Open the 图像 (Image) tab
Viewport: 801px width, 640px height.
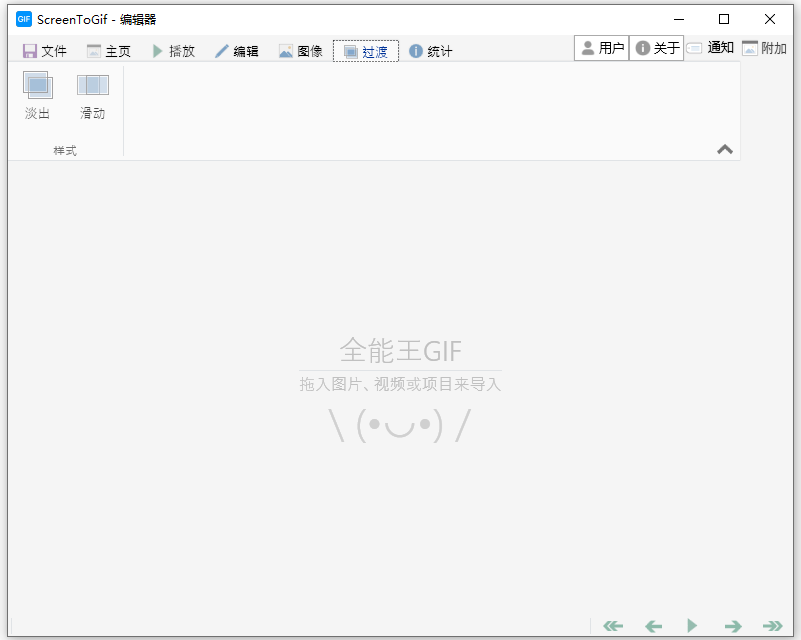(300, 51)
